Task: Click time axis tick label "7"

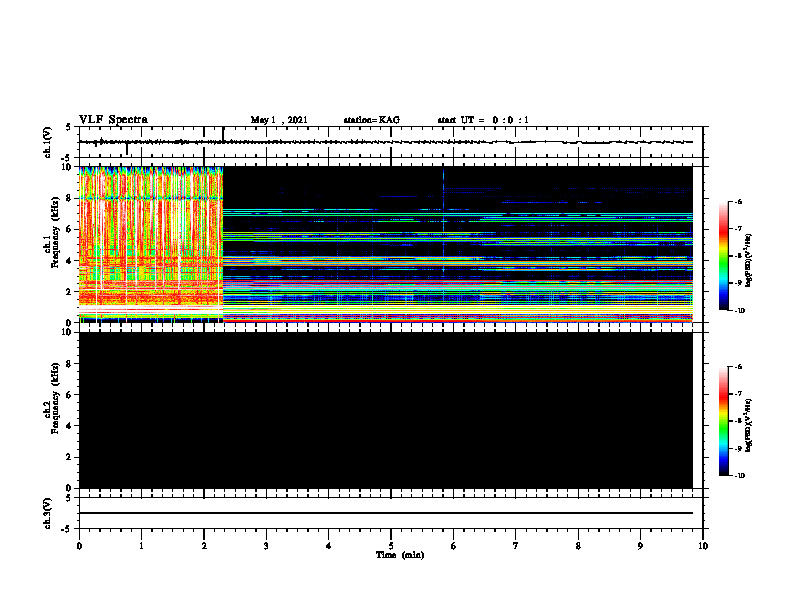Action: [x=516, y=546]
